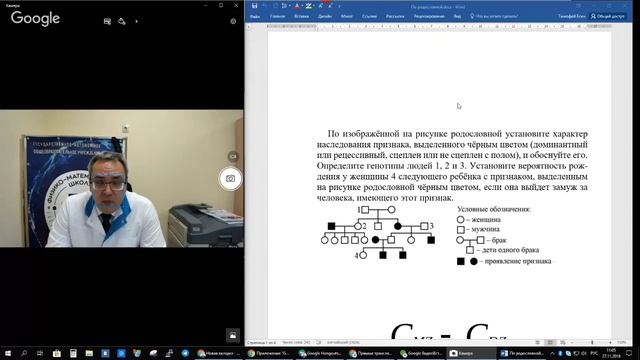Screen dimensions: 640x360
Task: Open the Макет ribbon tab
Action: [x=347, y=16]
